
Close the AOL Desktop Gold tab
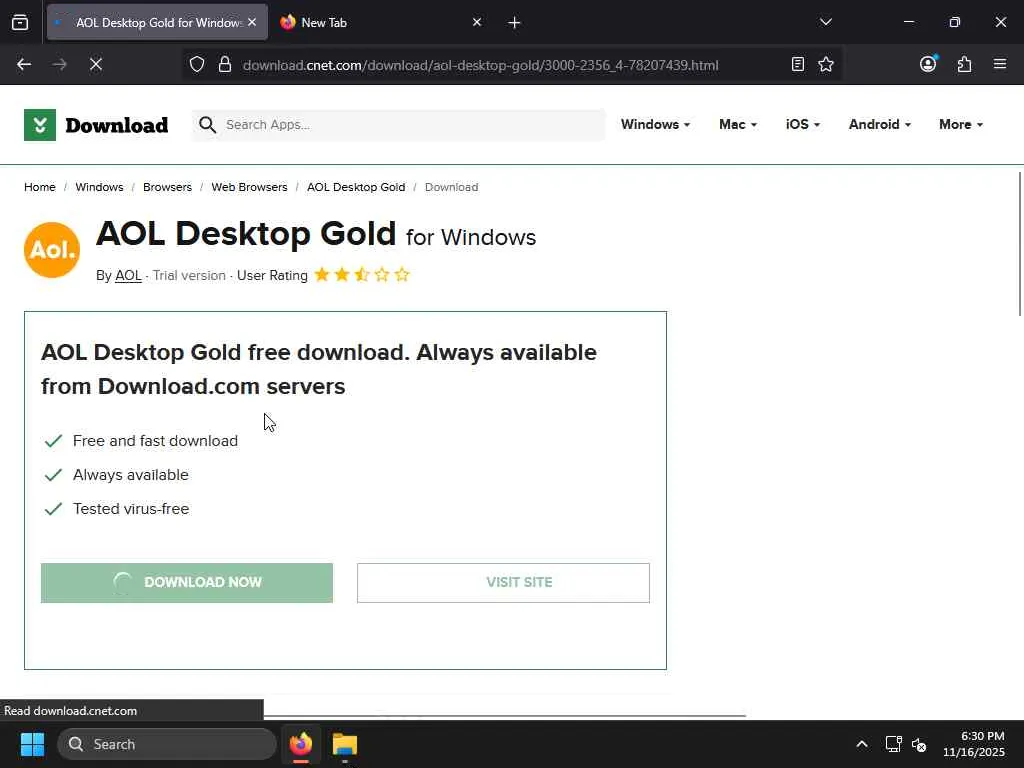tap(252, 22)
